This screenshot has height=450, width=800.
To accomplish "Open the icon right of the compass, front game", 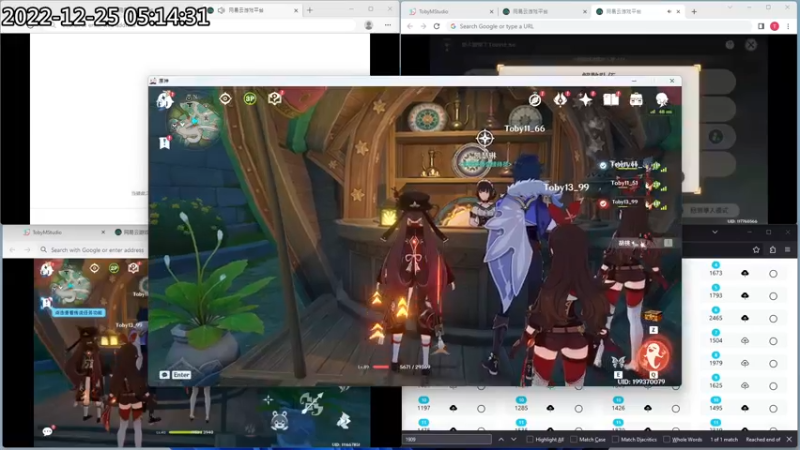I will click(x=560, y=99).
